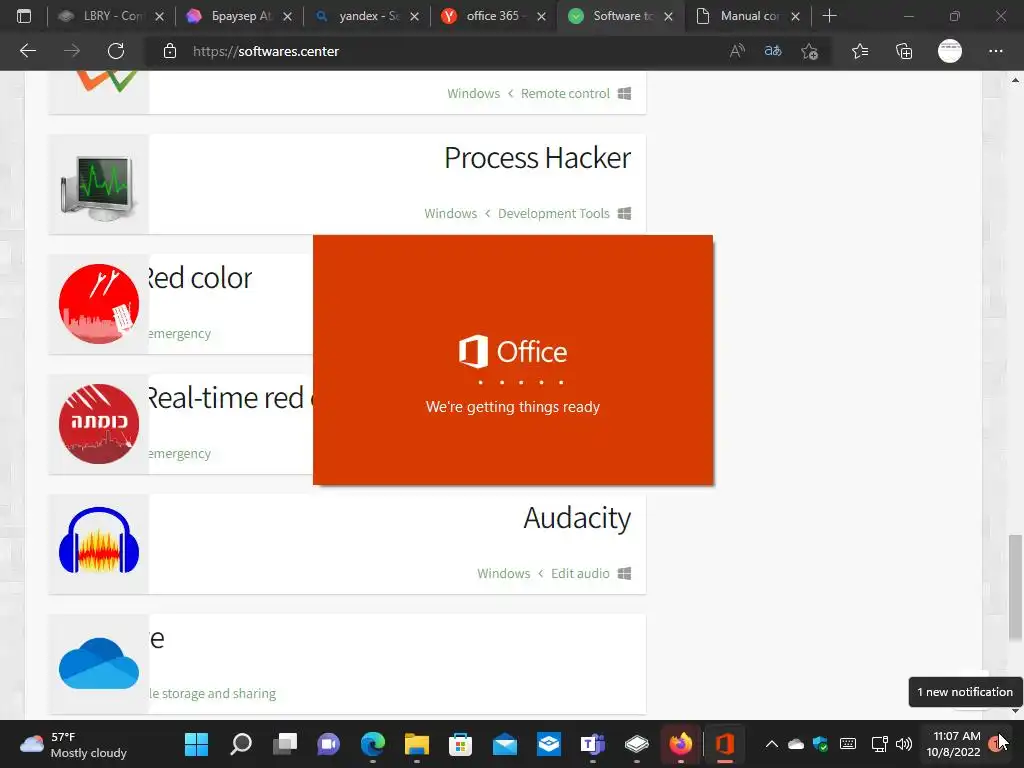Click emergency category under Real-time red
The image size is (1024, 768).
pos(180,454)
